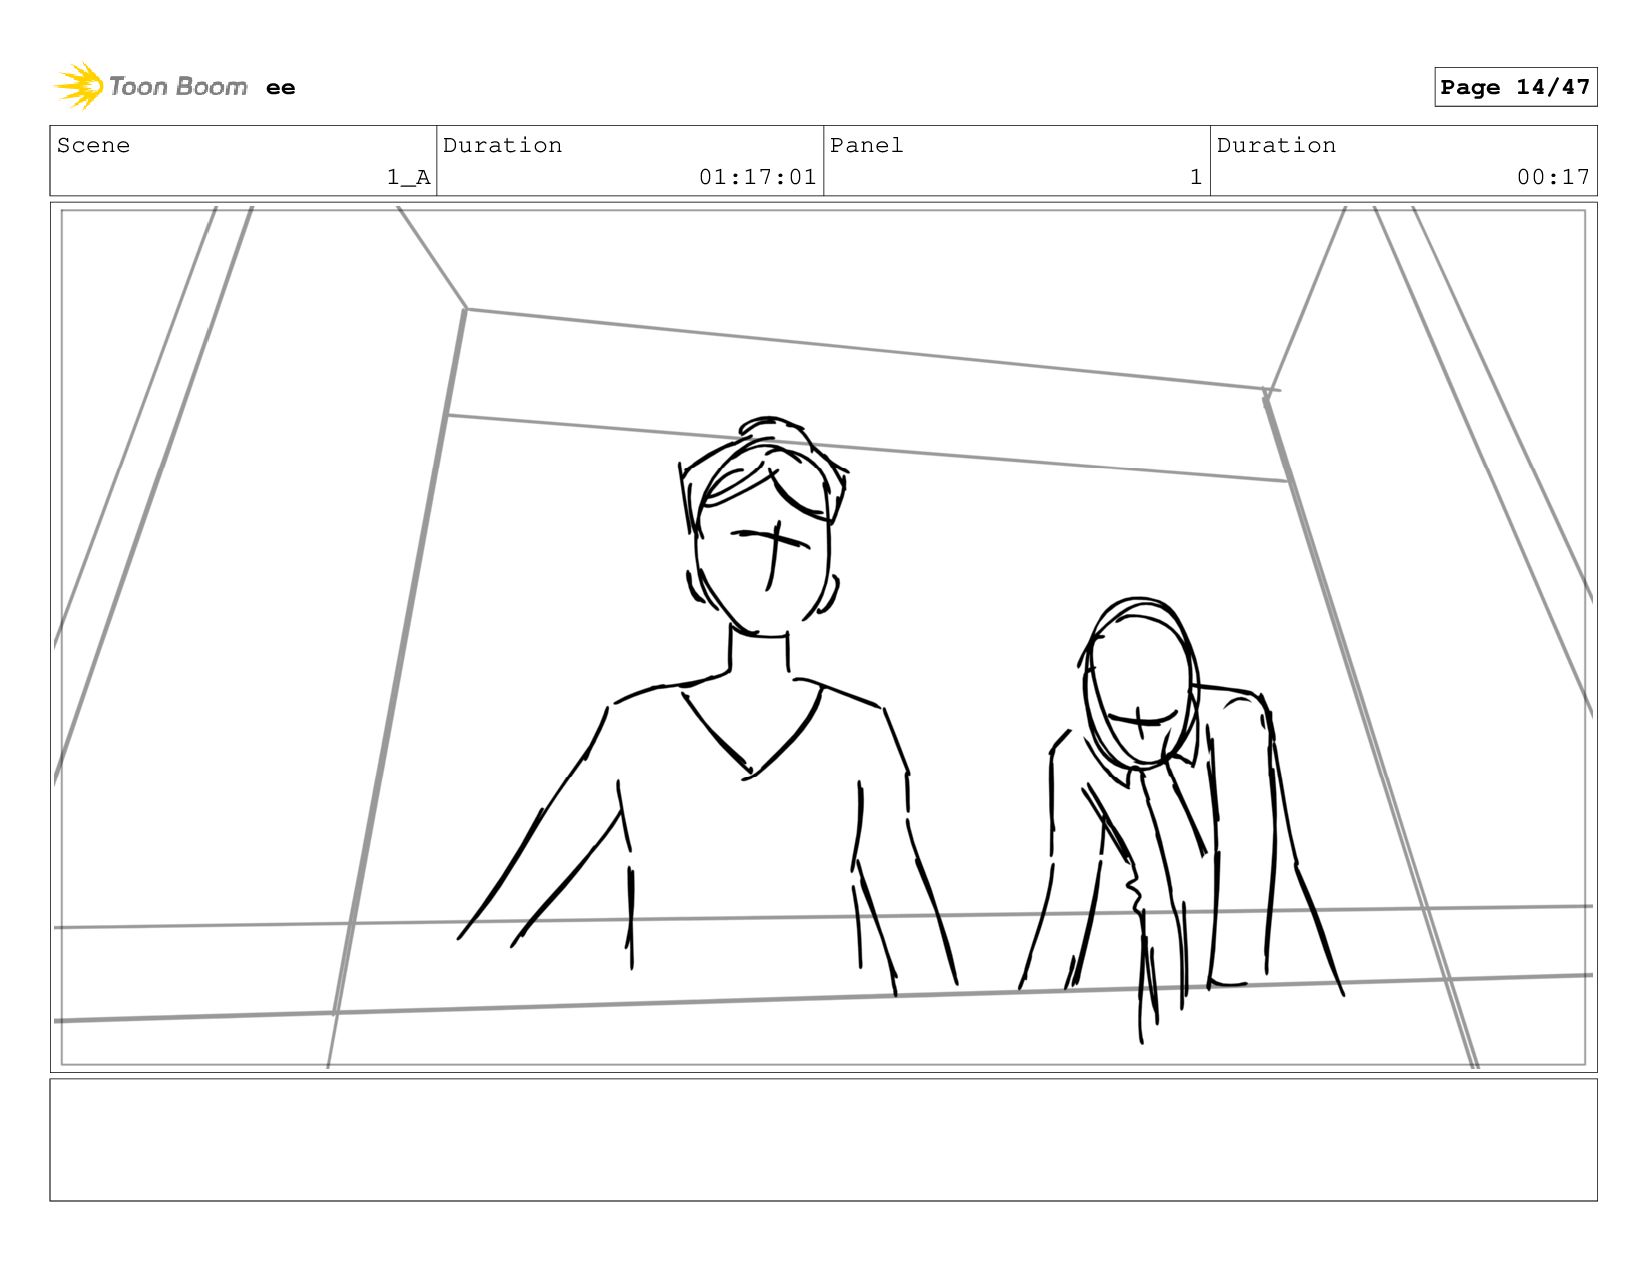Click the Toon Boom logo

tap(150, 86)
